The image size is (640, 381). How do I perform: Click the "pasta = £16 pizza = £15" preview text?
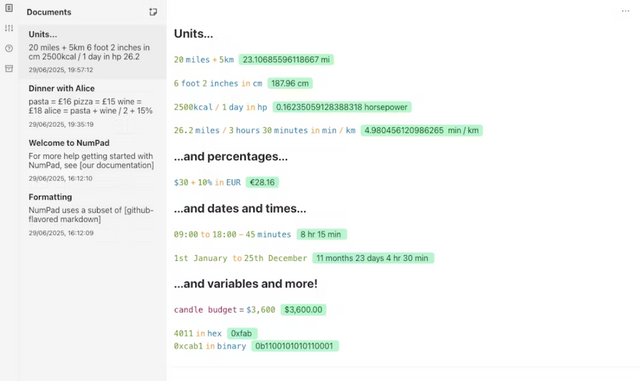point(90,106)
